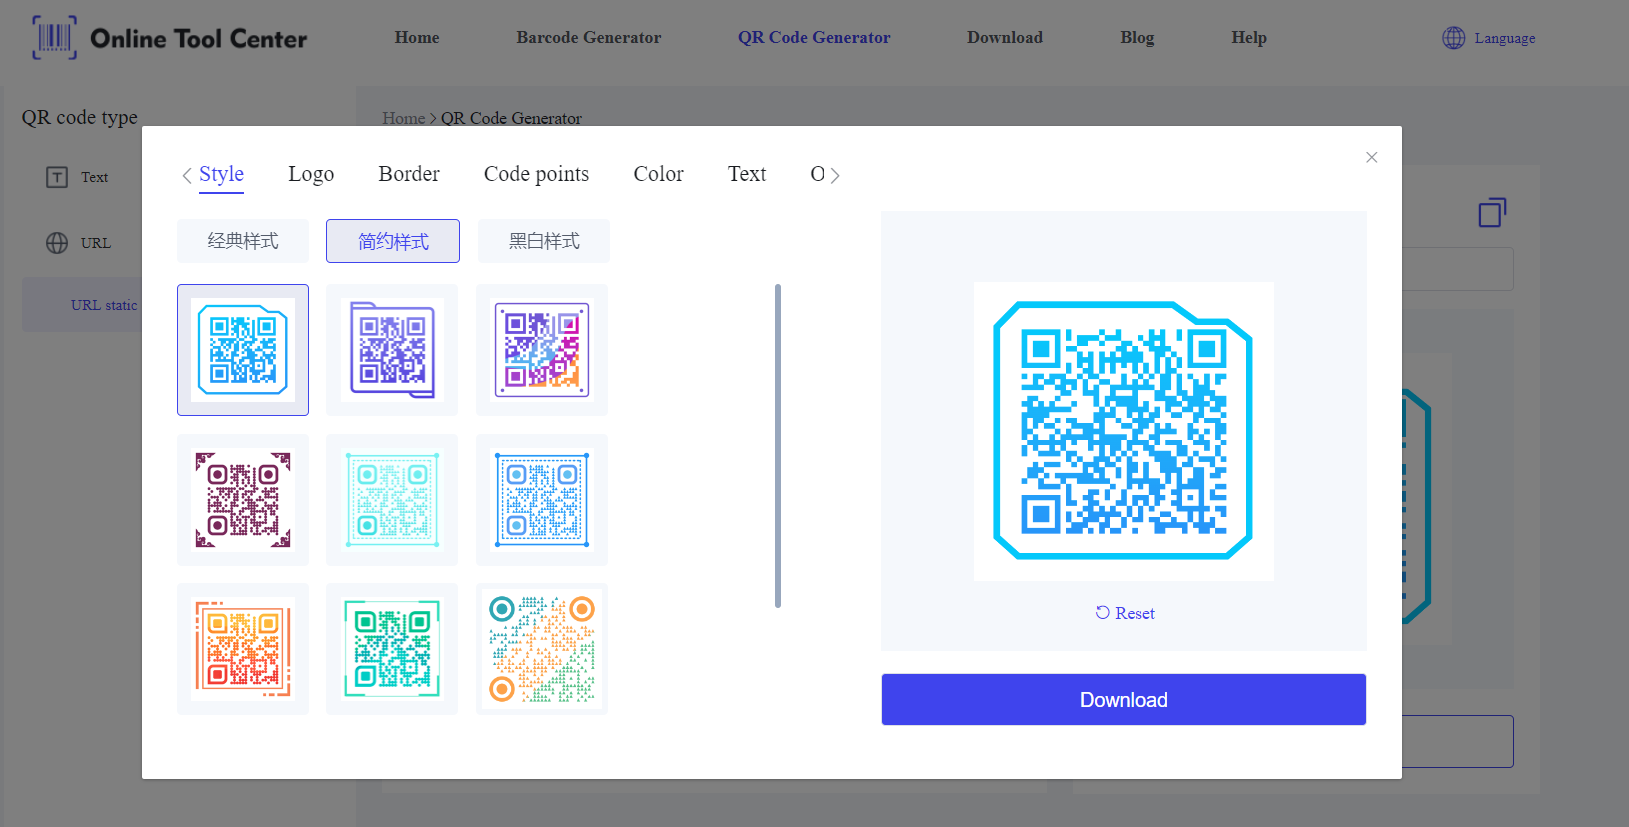Switch to the Logo tab
1629x827 pixels.
click(311, 174)
